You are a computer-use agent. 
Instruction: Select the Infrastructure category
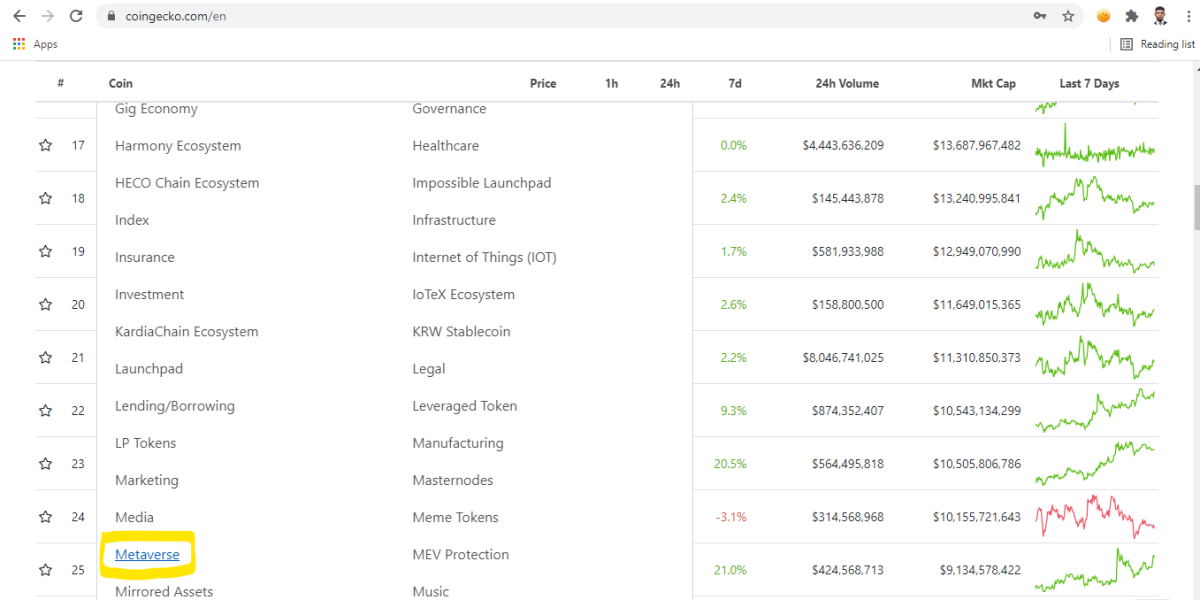pos(454,220)
